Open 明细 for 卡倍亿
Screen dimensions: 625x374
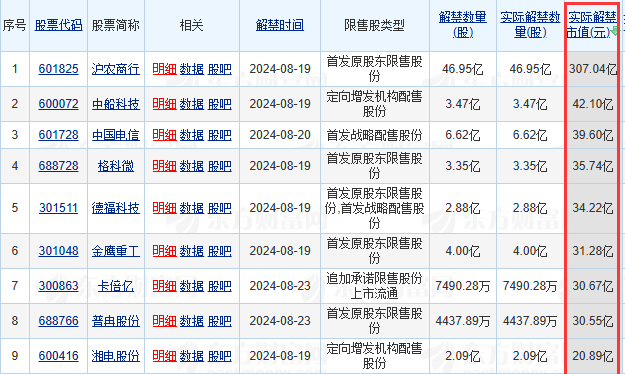(x=164, y=286)
